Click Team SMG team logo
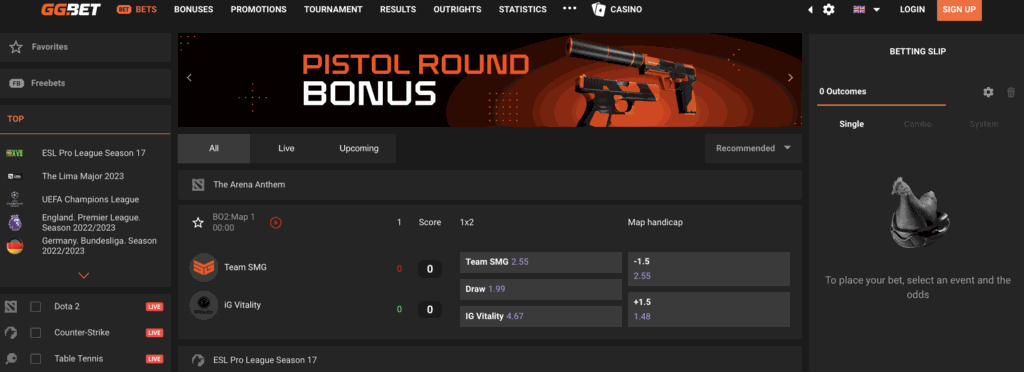The height and width of the screenshot is (372, 1024). click(x=203, y=267)
